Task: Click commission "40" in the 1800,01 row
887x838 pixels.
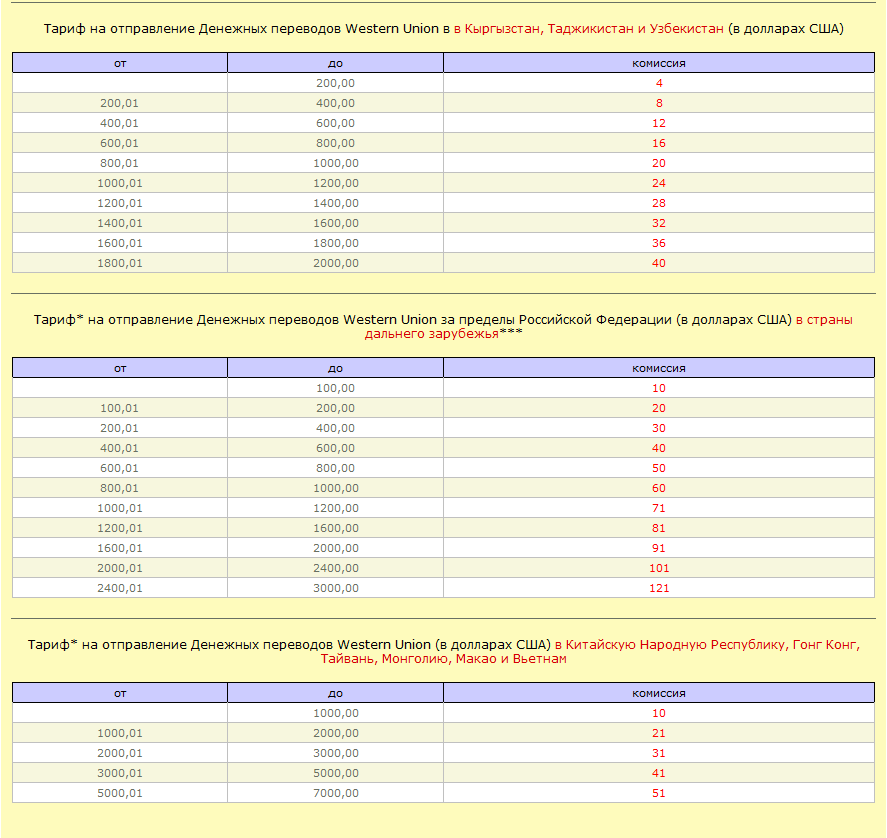Action: point(659,263)
